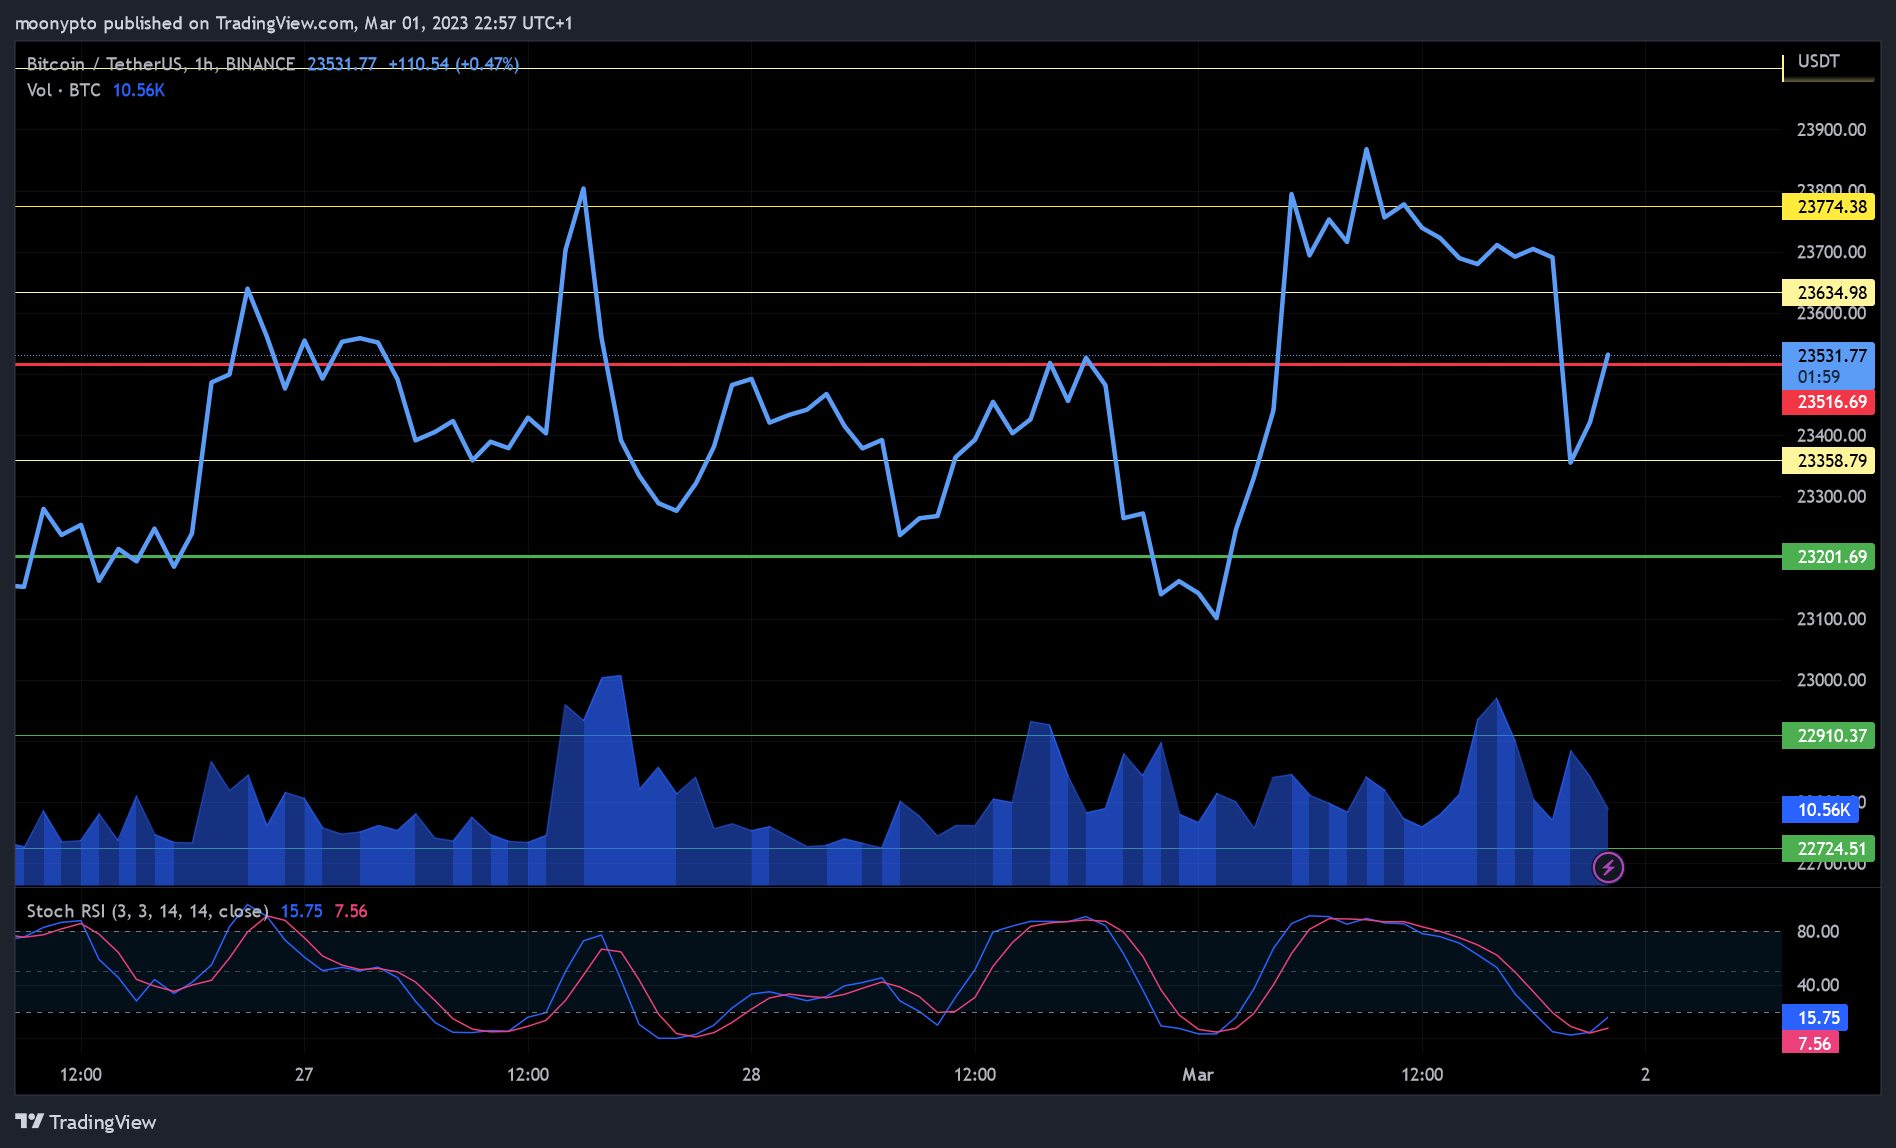This screenshot has width=1896, height=1148.
Task: Click the red 23516.69 price label
Action: click(1829, 402)
